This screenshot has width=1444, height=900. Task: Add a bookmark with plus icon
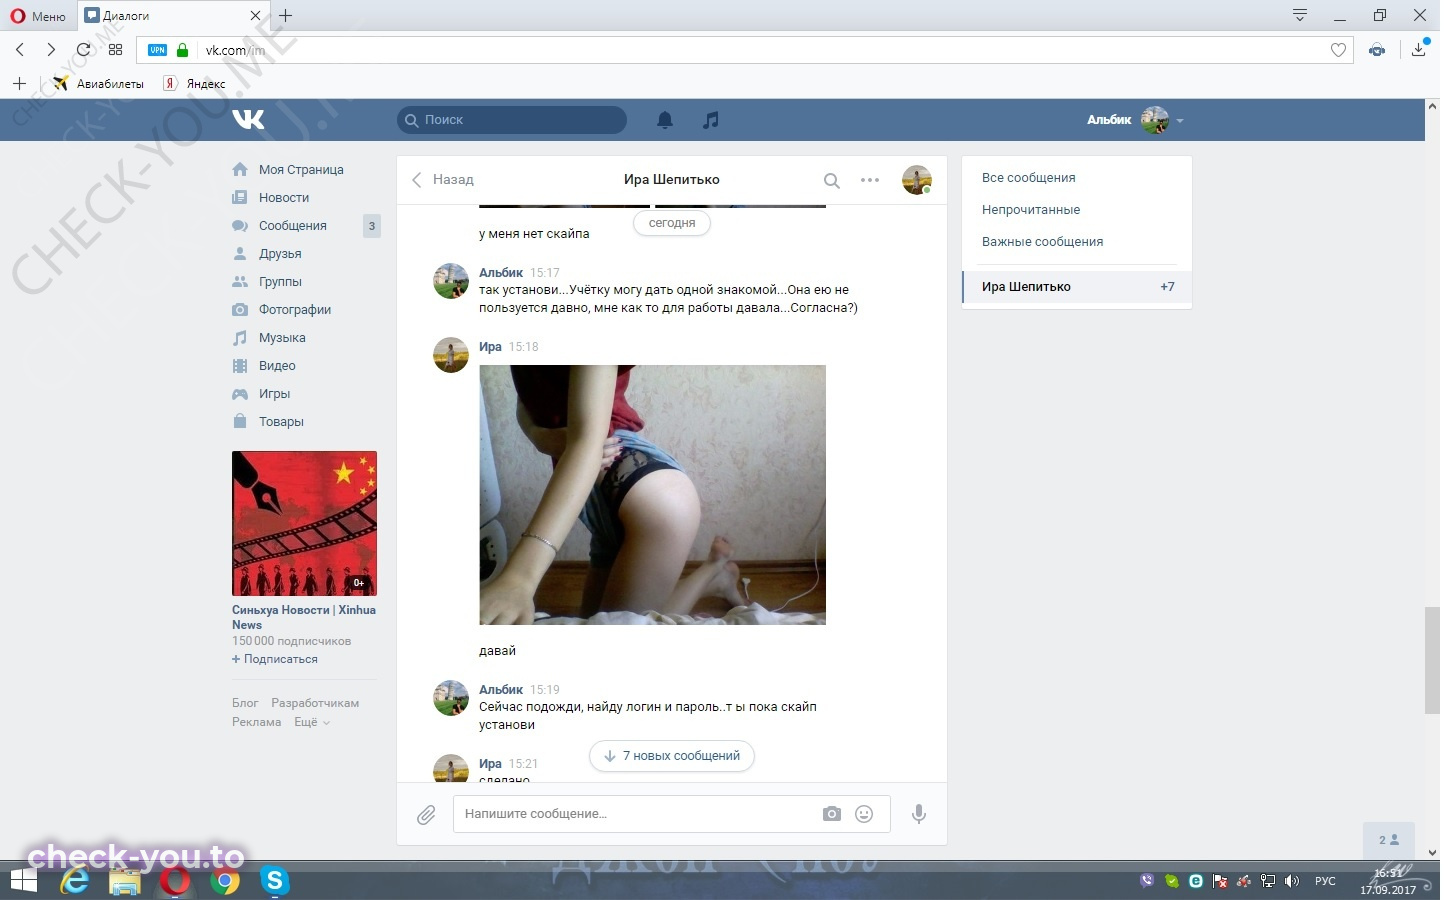[x=19, y=83]
